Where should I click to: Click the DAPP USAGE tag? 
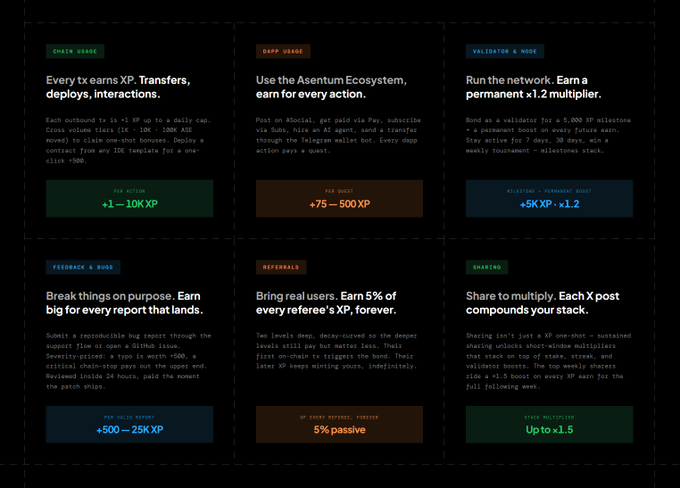tap(283, 51)
